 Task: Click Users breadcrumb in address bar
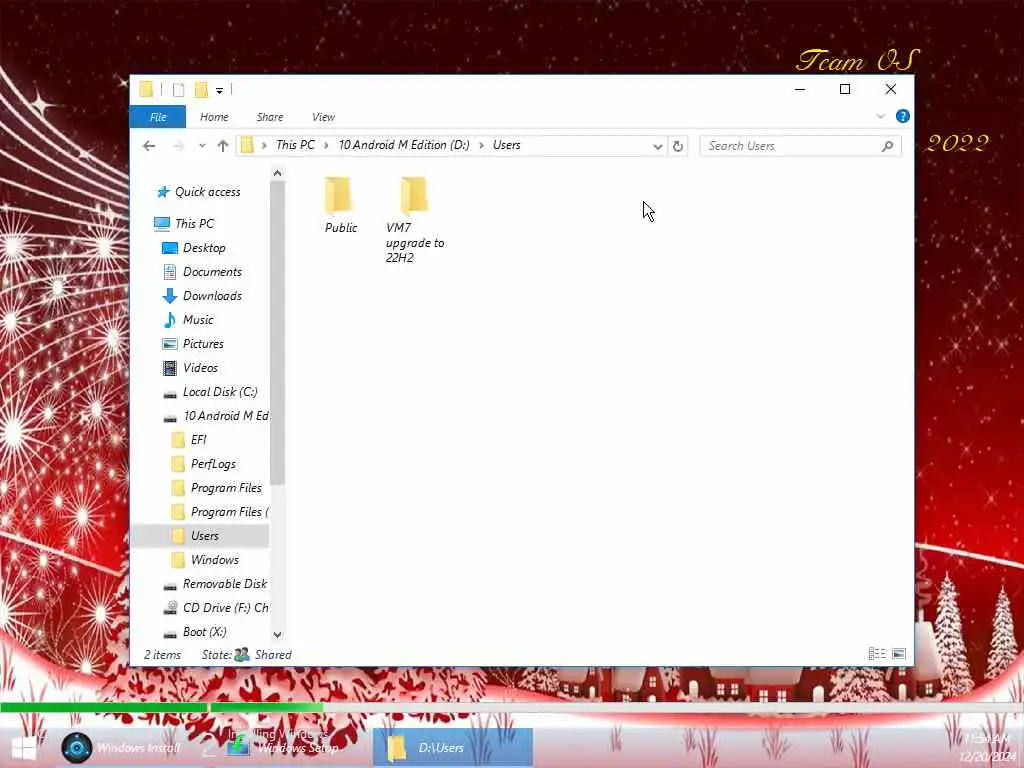[x=507, y=145]
